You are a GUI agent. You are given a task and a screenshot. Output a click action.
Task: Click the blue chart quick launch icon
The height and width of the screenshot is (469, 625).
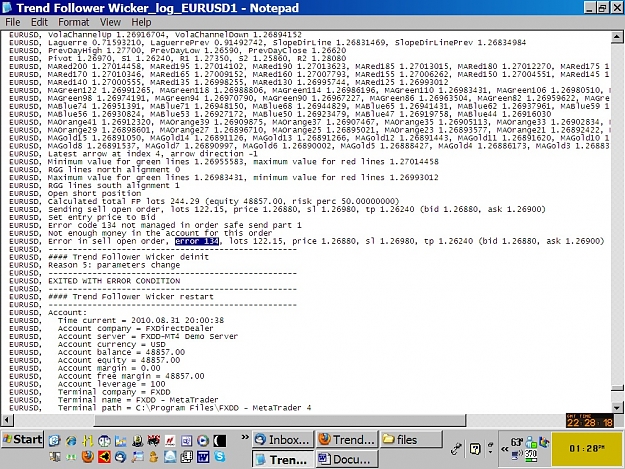tap(120, 441)
